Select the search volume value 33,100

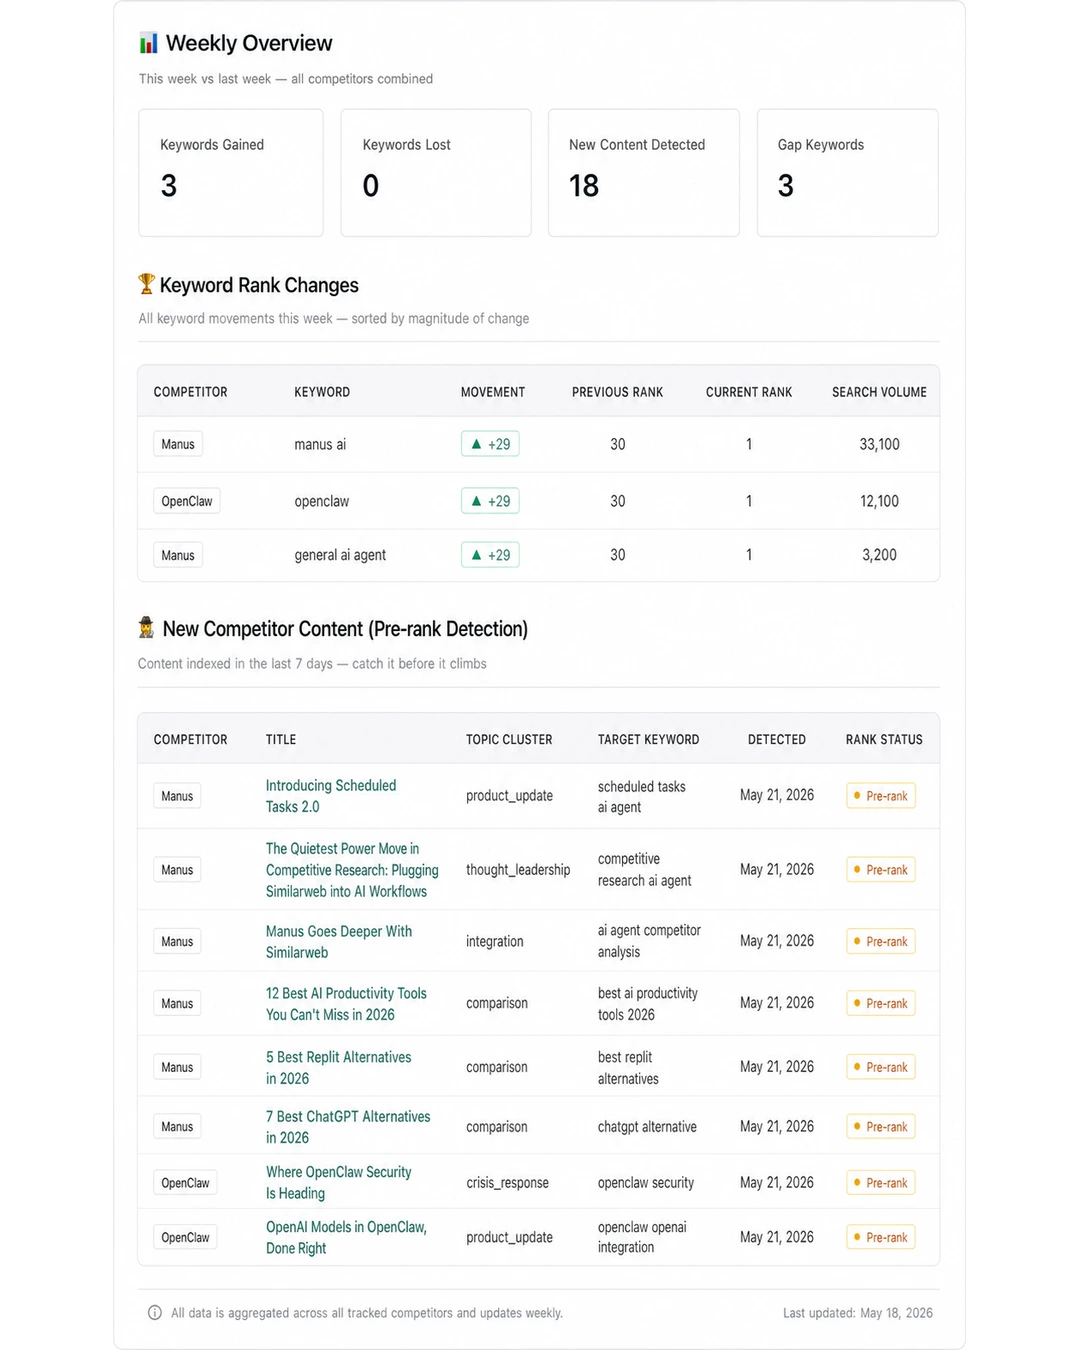click(880, 444)
